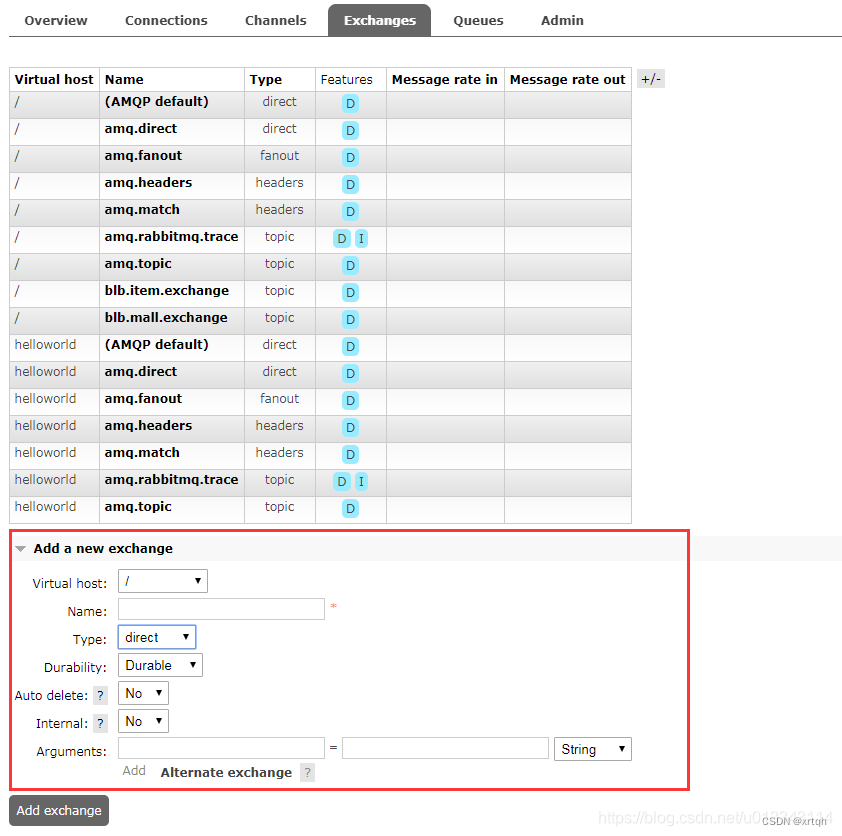This screenshot has height=836, width=842.
Task: Click the +/- column toggle button
Action: (650, 79)
